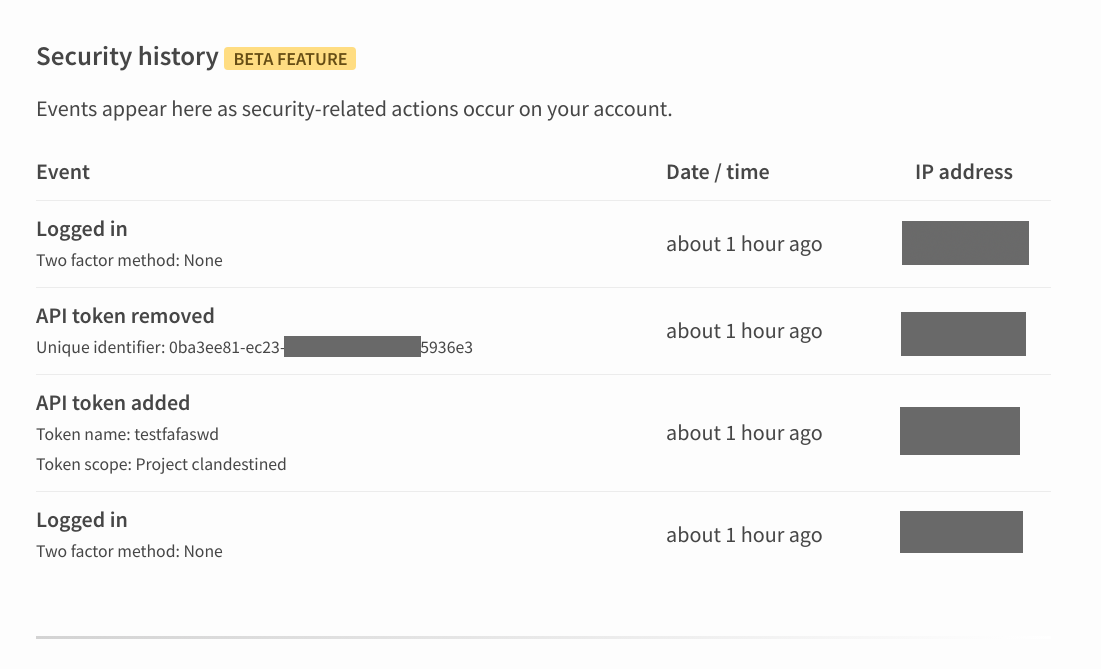
Task: Click redacted IP for the topmost Logged in event
Action: [965, 243]
